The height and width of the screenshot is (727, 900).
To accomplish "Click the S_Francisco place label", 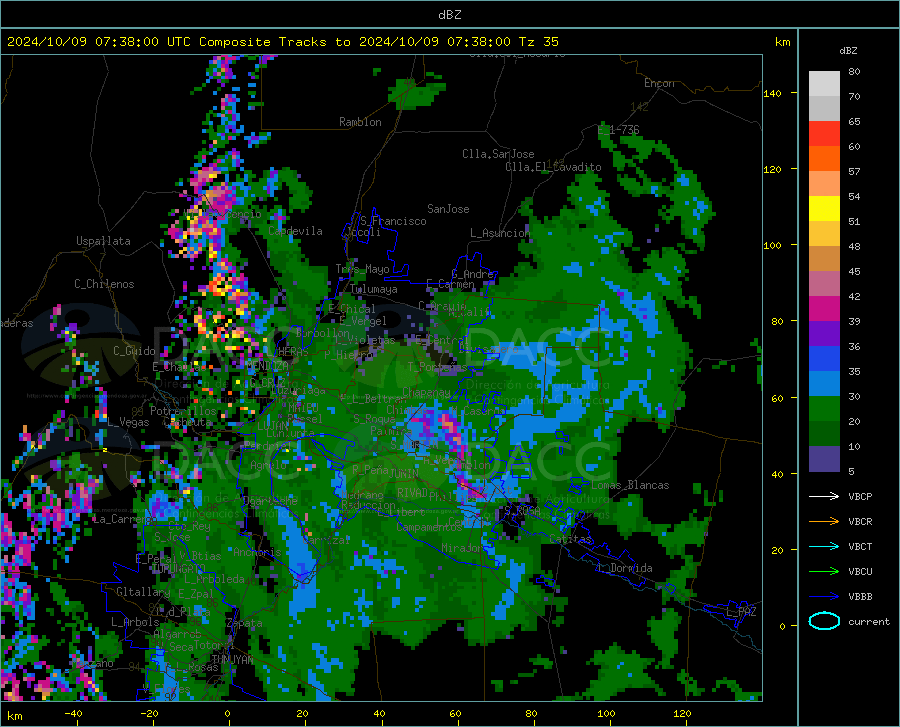I will click(x=393, y=221).
